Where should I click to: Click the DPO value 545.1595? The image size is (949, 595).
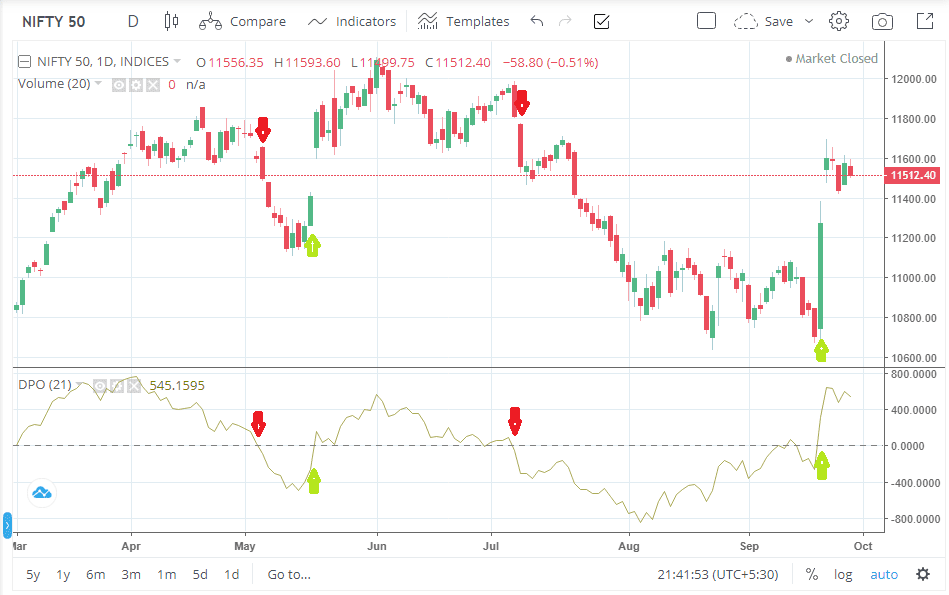pos(177,386)
